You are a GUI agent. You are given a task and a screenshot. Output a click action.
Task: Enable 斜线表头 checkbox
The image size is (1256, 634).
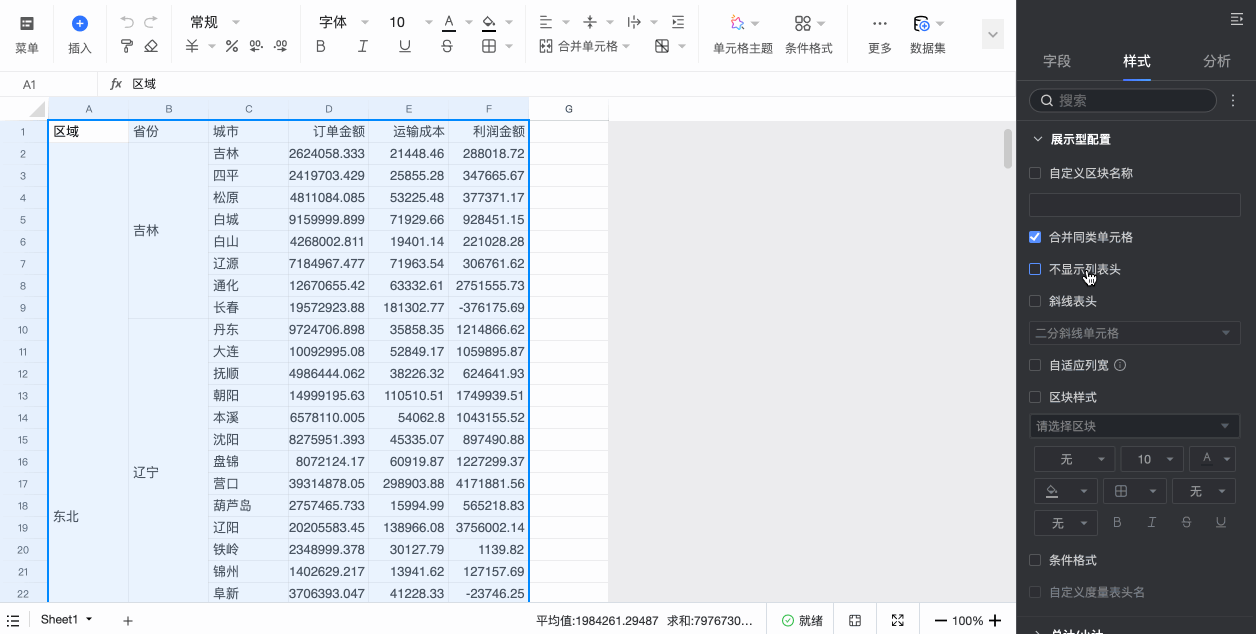(1035, 301)
